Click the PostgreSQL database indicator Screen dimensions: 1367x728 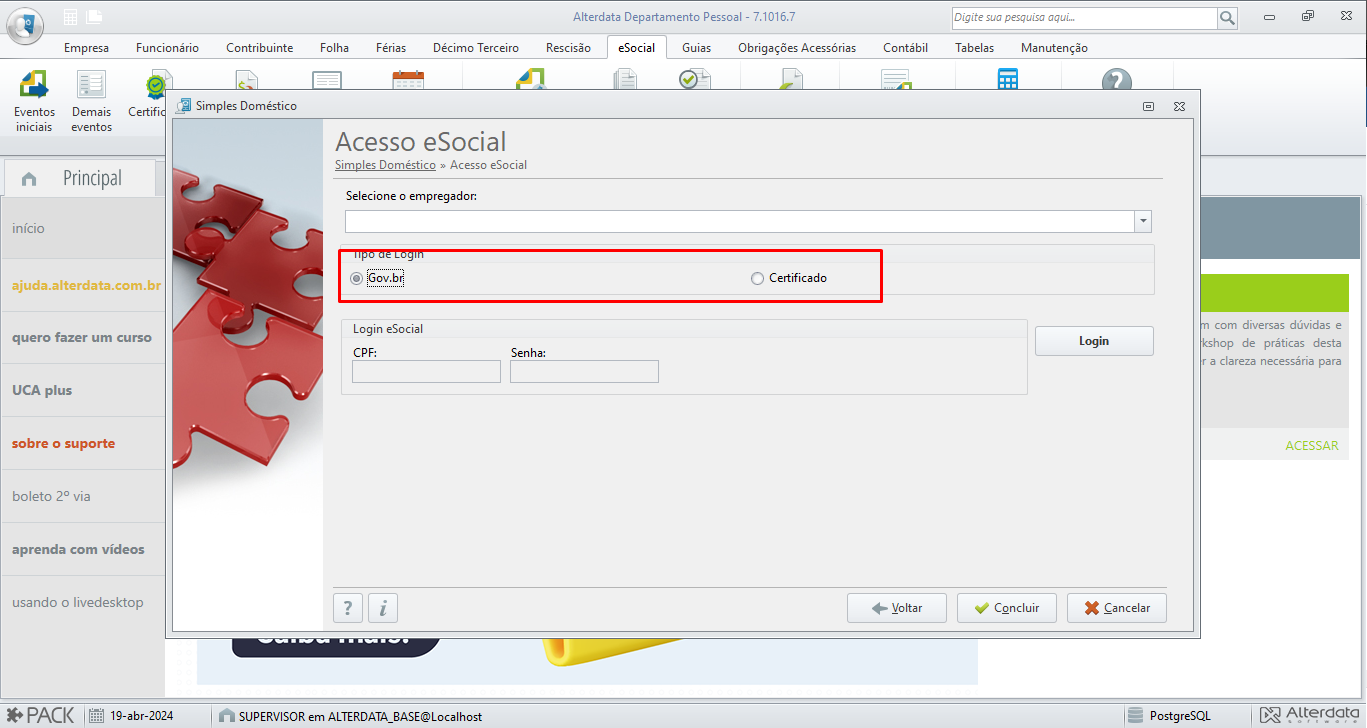1169,716
